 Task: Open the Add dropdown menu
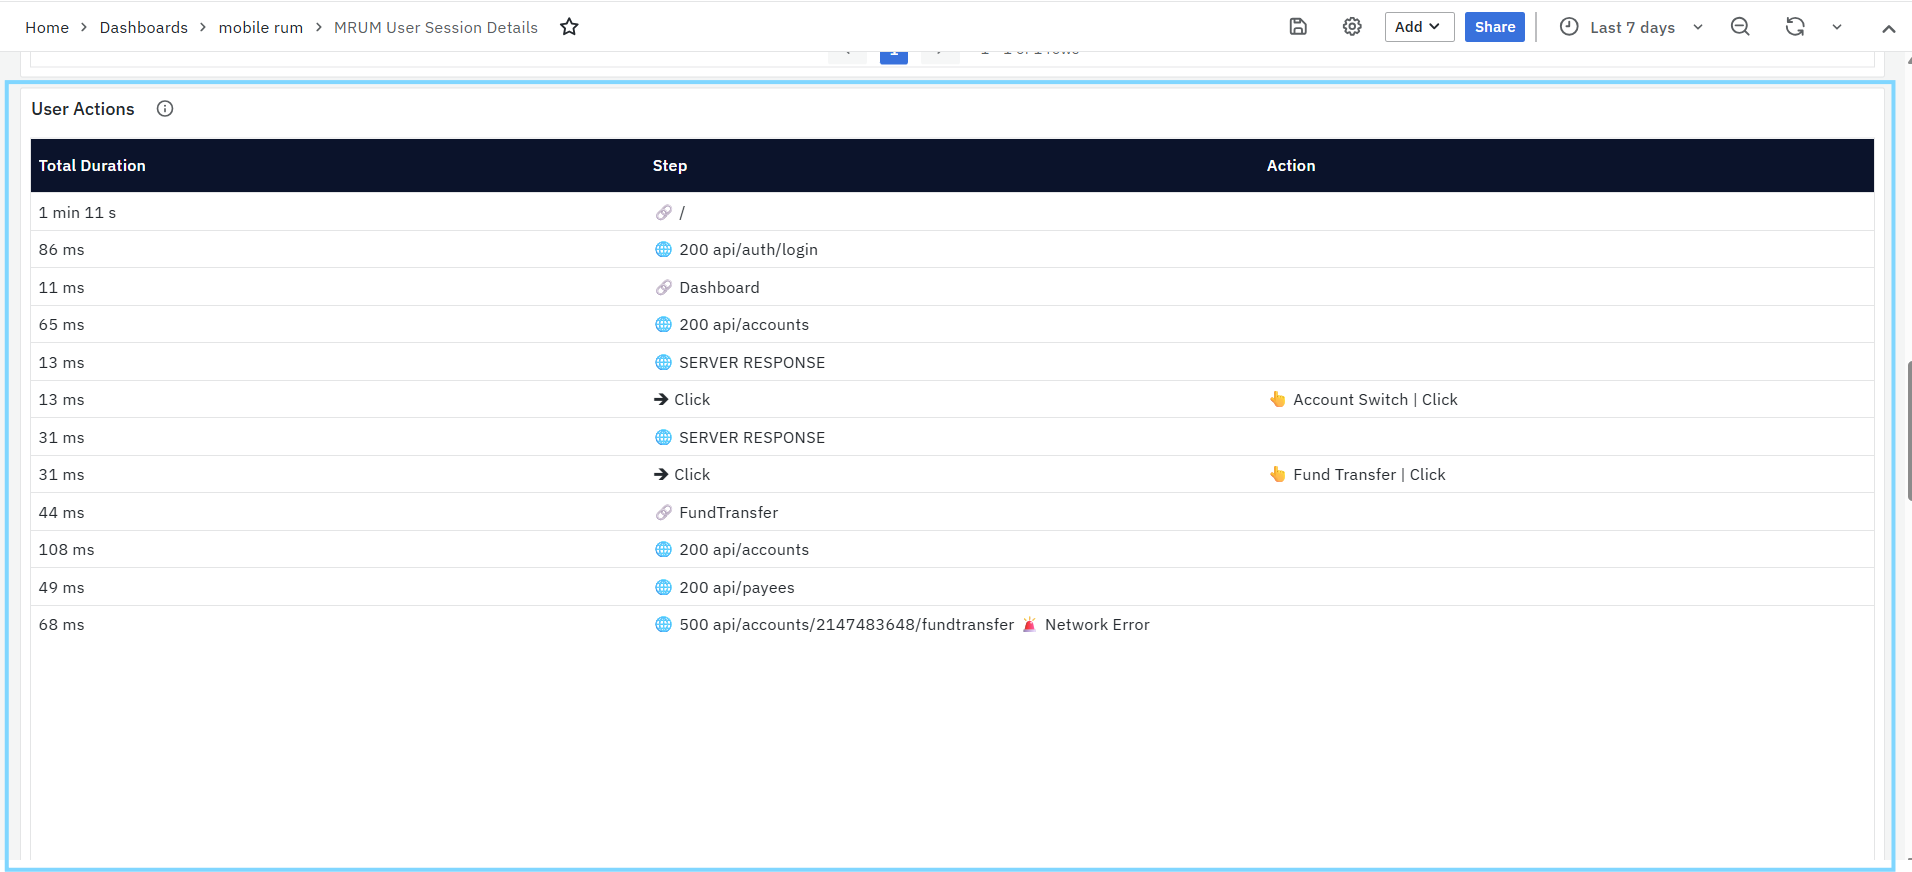pyautogui.click(x=1418, y=27)
